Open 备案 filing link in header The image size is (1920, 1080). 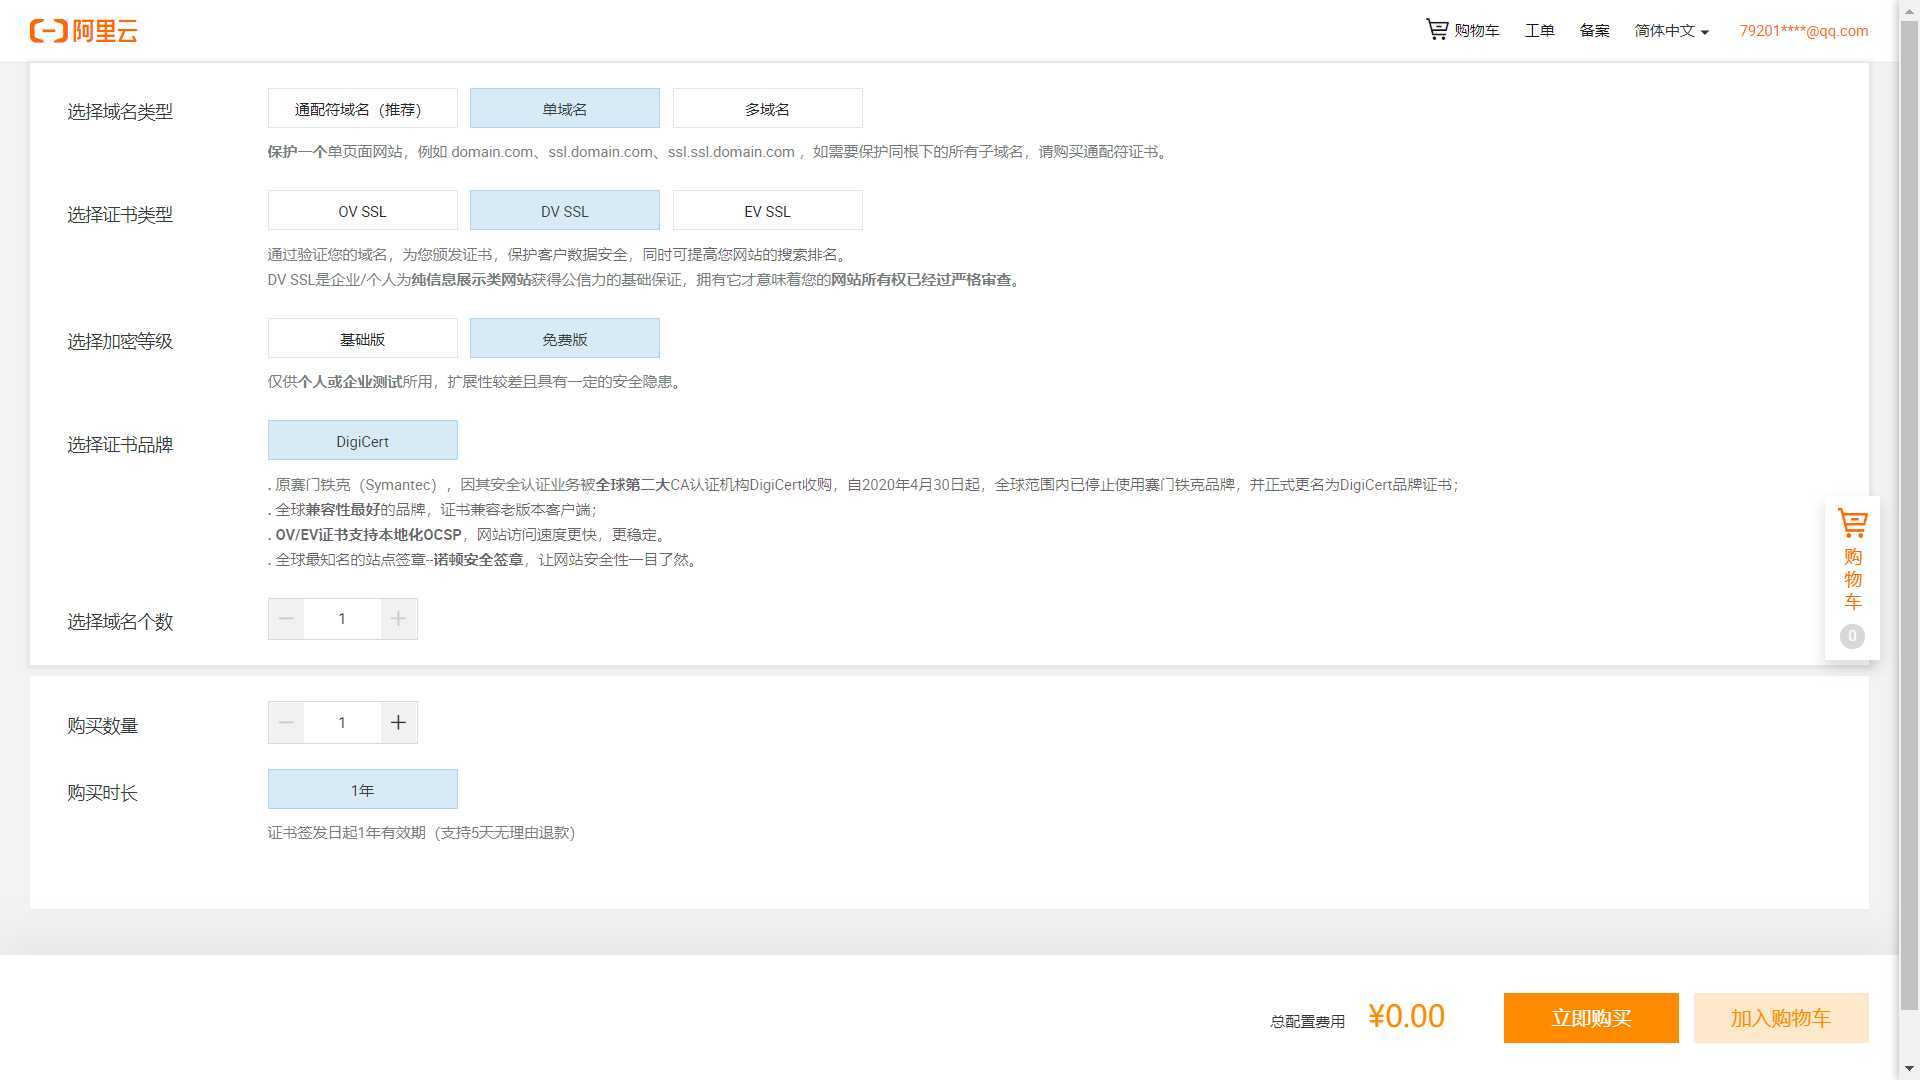coord(1594,31)
